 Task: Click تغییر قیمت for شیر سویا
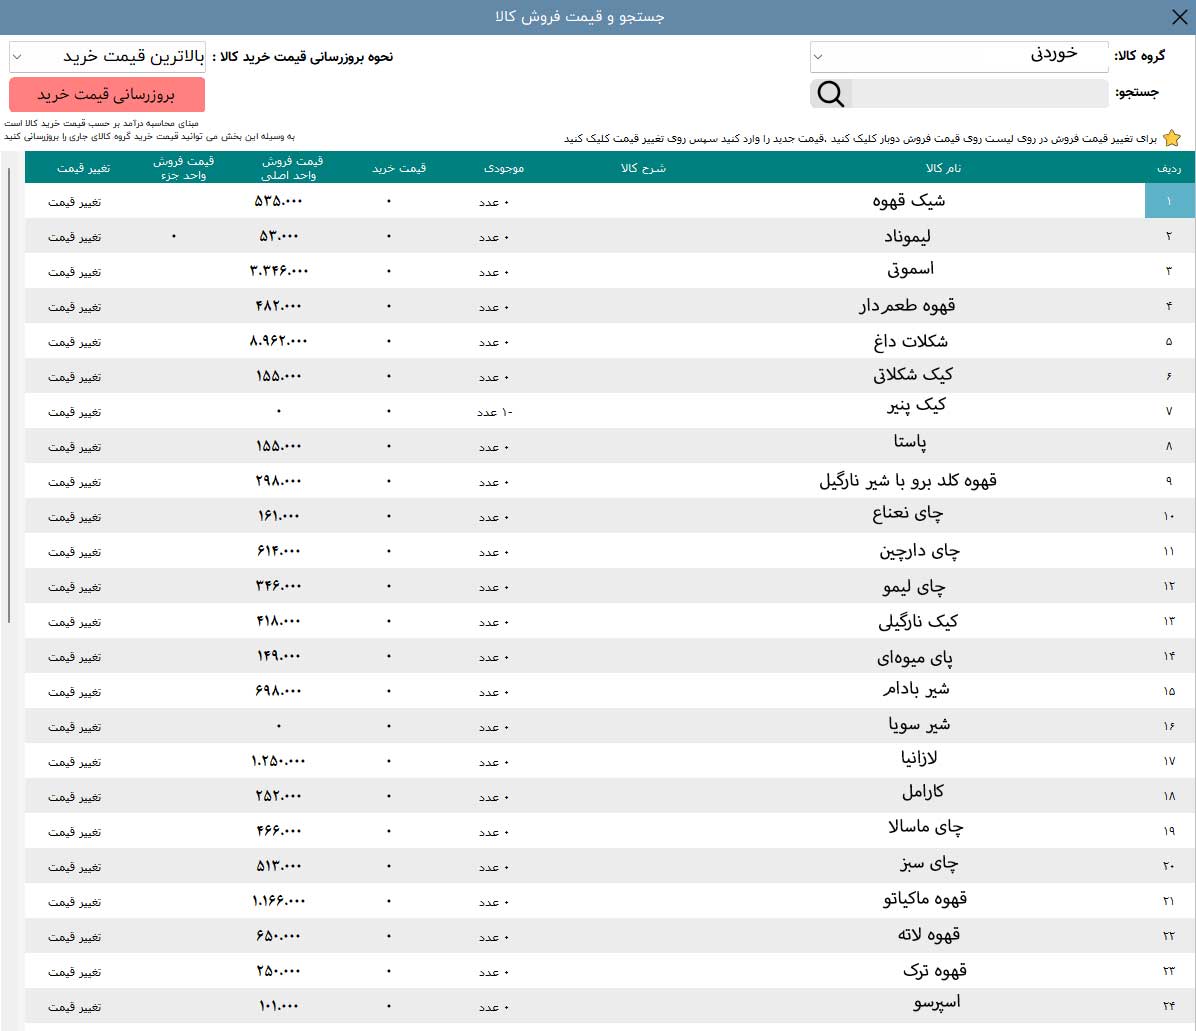click(75, 727)
